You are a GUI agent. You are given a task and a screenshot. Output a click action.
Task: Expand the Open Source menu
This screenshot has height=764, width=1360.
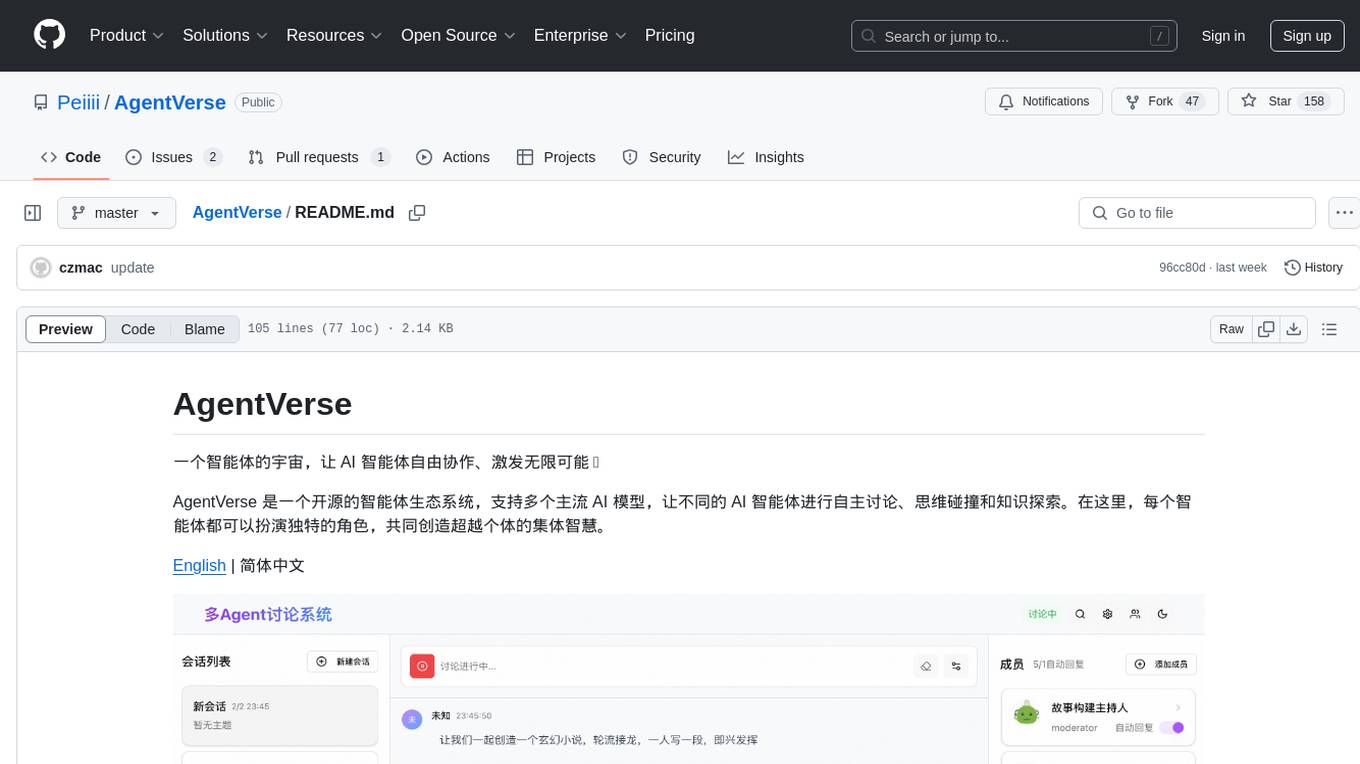click(458, 35)
